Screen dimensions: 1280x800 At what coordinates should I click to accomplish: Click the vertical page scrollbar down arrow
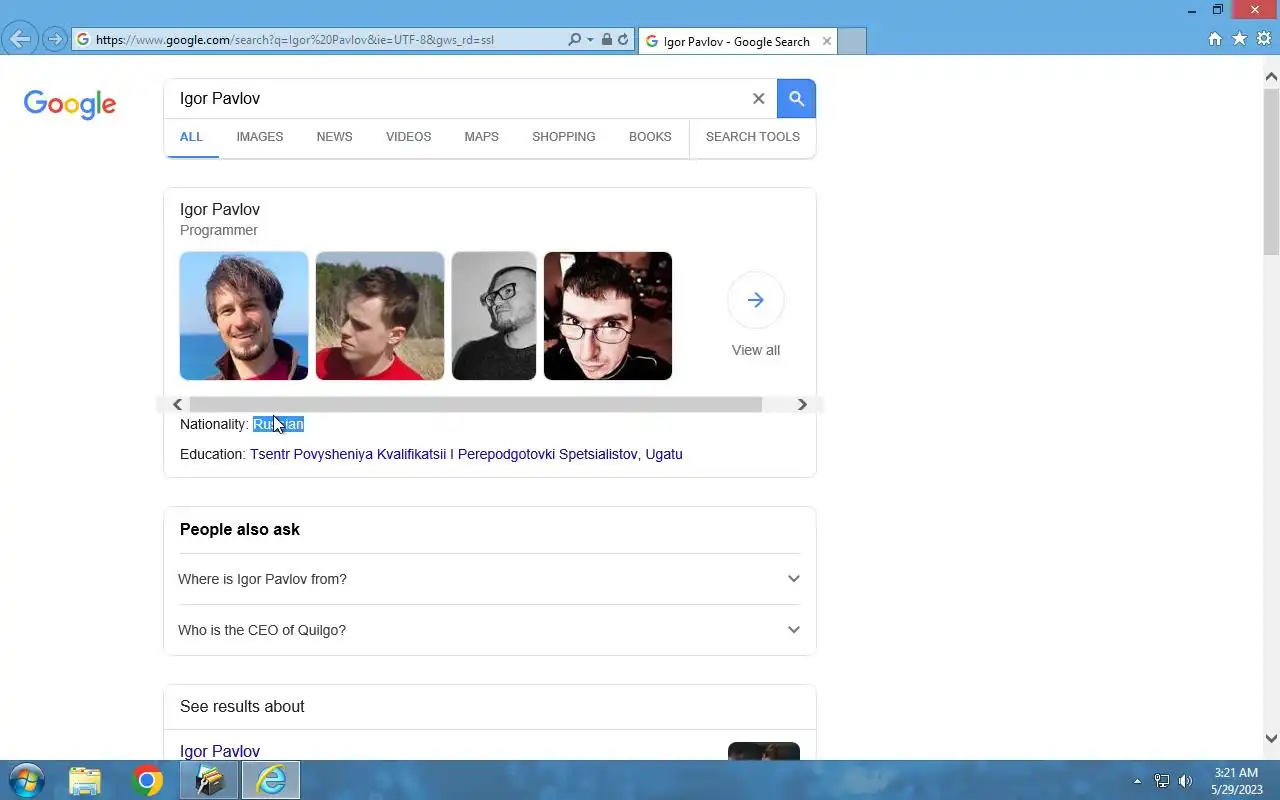pyautogui.click(x=1271, y=738)
